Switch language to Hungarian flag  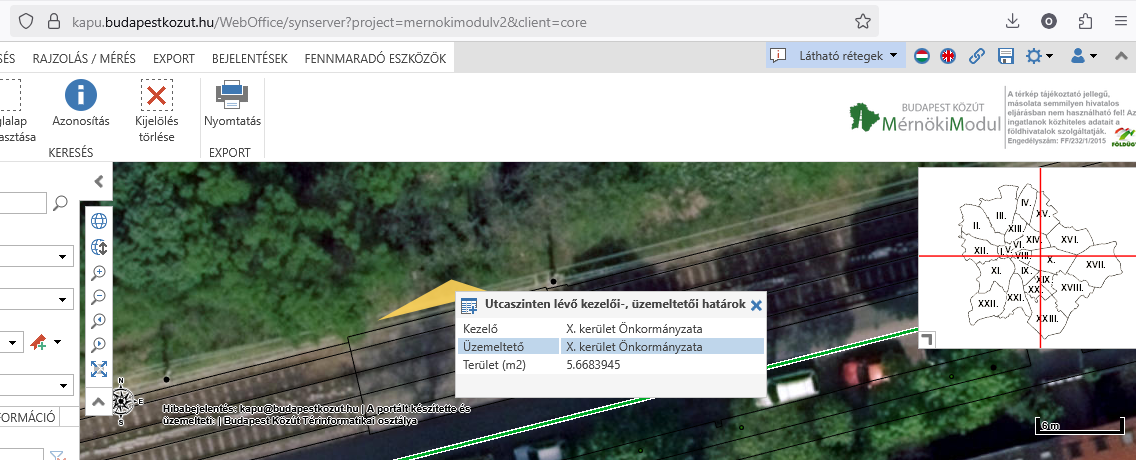point(923,56)
